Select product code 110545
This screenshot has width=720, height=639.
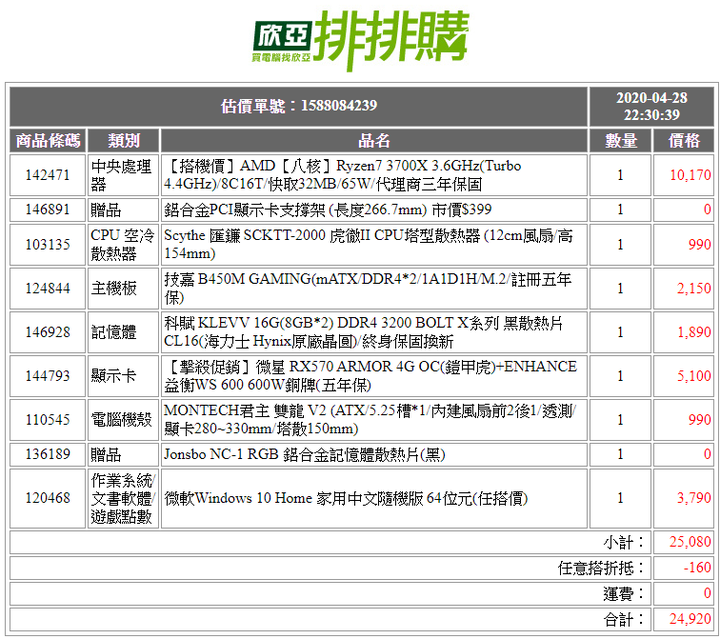point(48,420)
